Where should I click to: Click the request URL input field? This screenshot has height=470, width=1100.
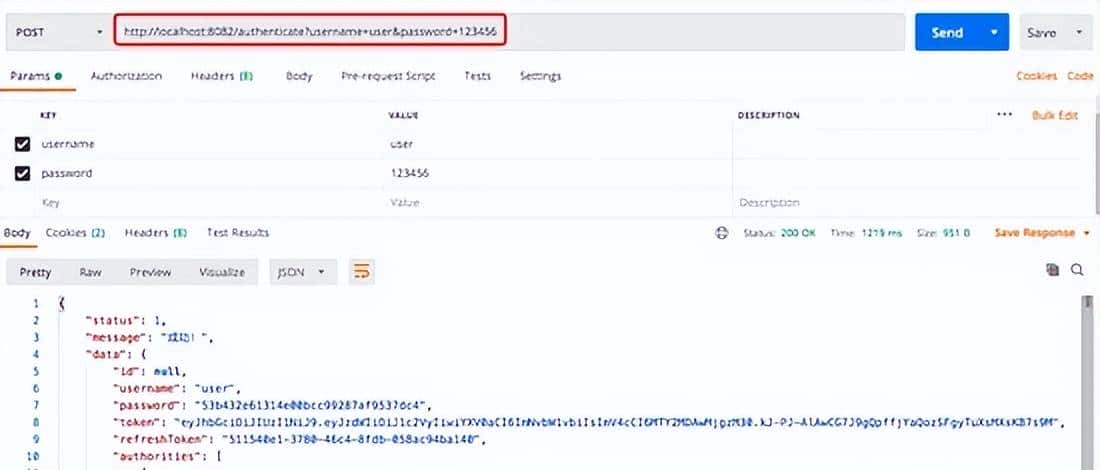[509, 32]
